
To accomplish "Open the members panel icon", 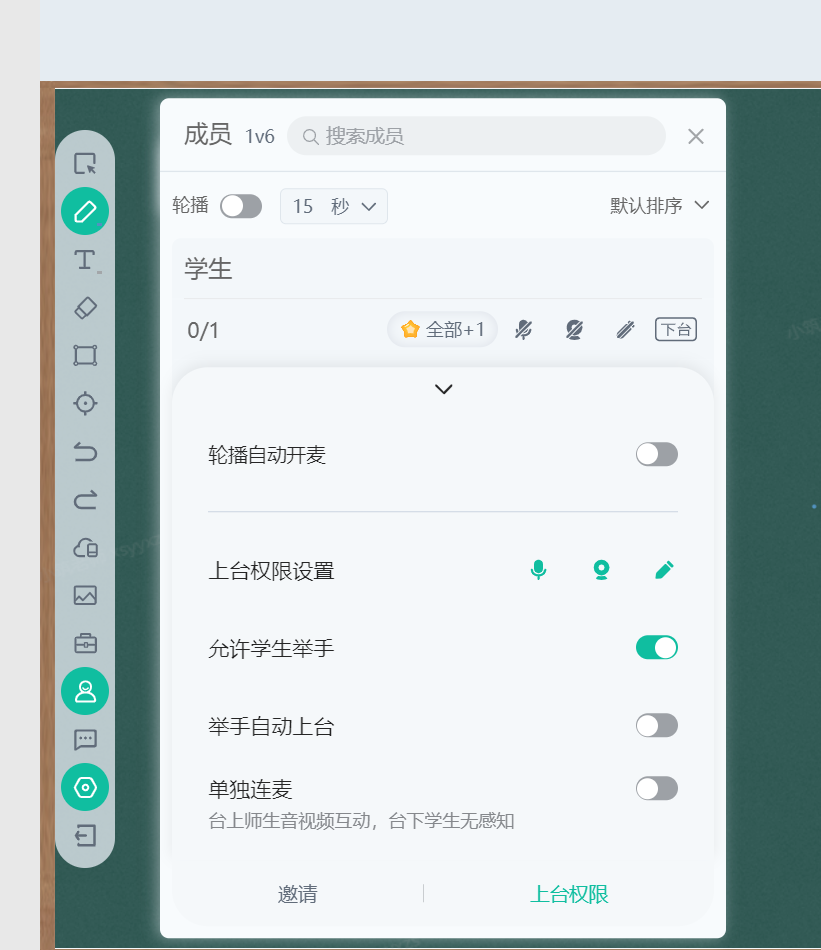I will (x=85, y=691).
